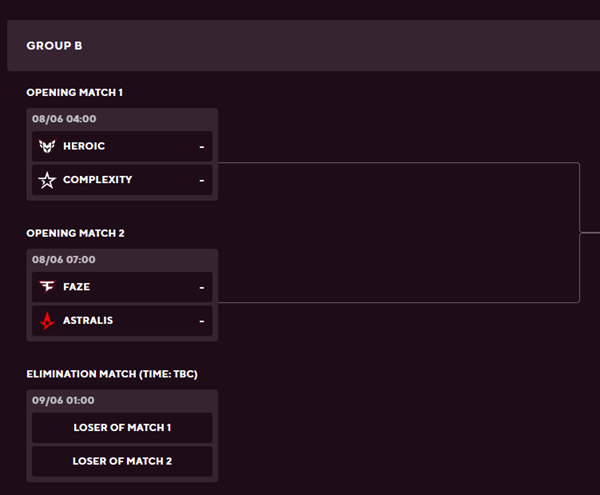The image size is (600, 495).
Task: Select the Heroic team row
Action: (122, 146)
